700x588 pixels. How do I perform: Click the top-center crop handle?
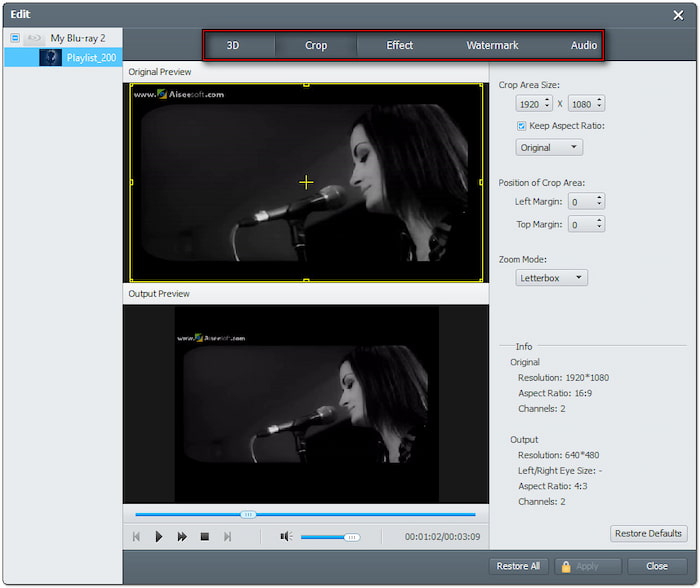(x=306, y=84)
